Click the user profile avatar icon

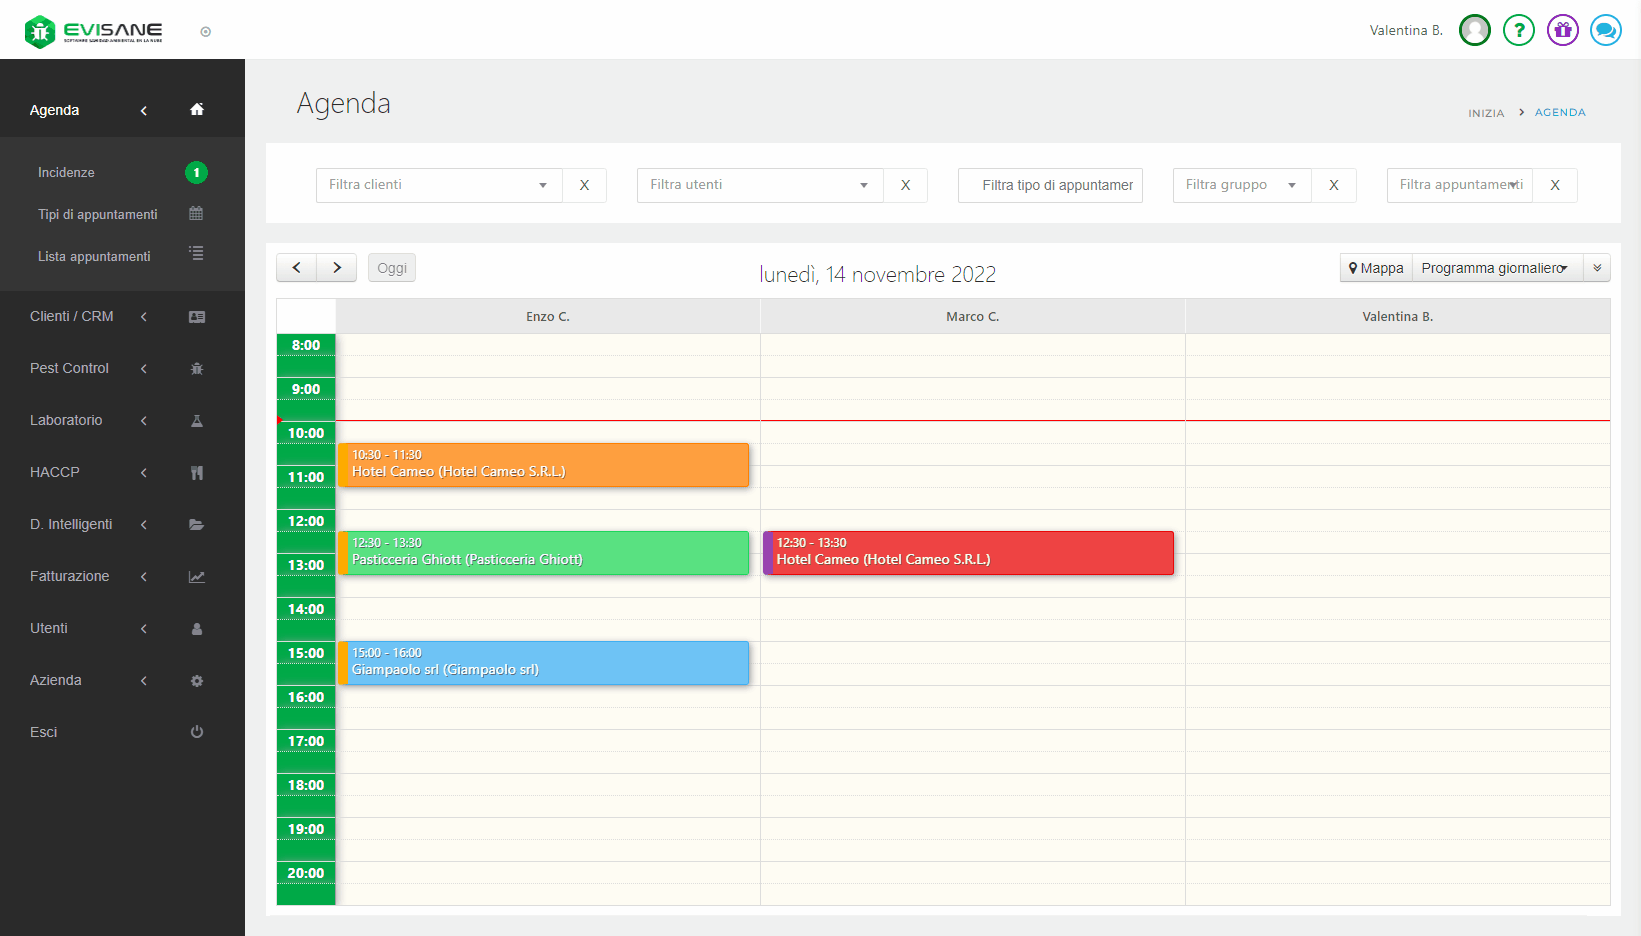pyautogui.click(x=1474, y=31)
